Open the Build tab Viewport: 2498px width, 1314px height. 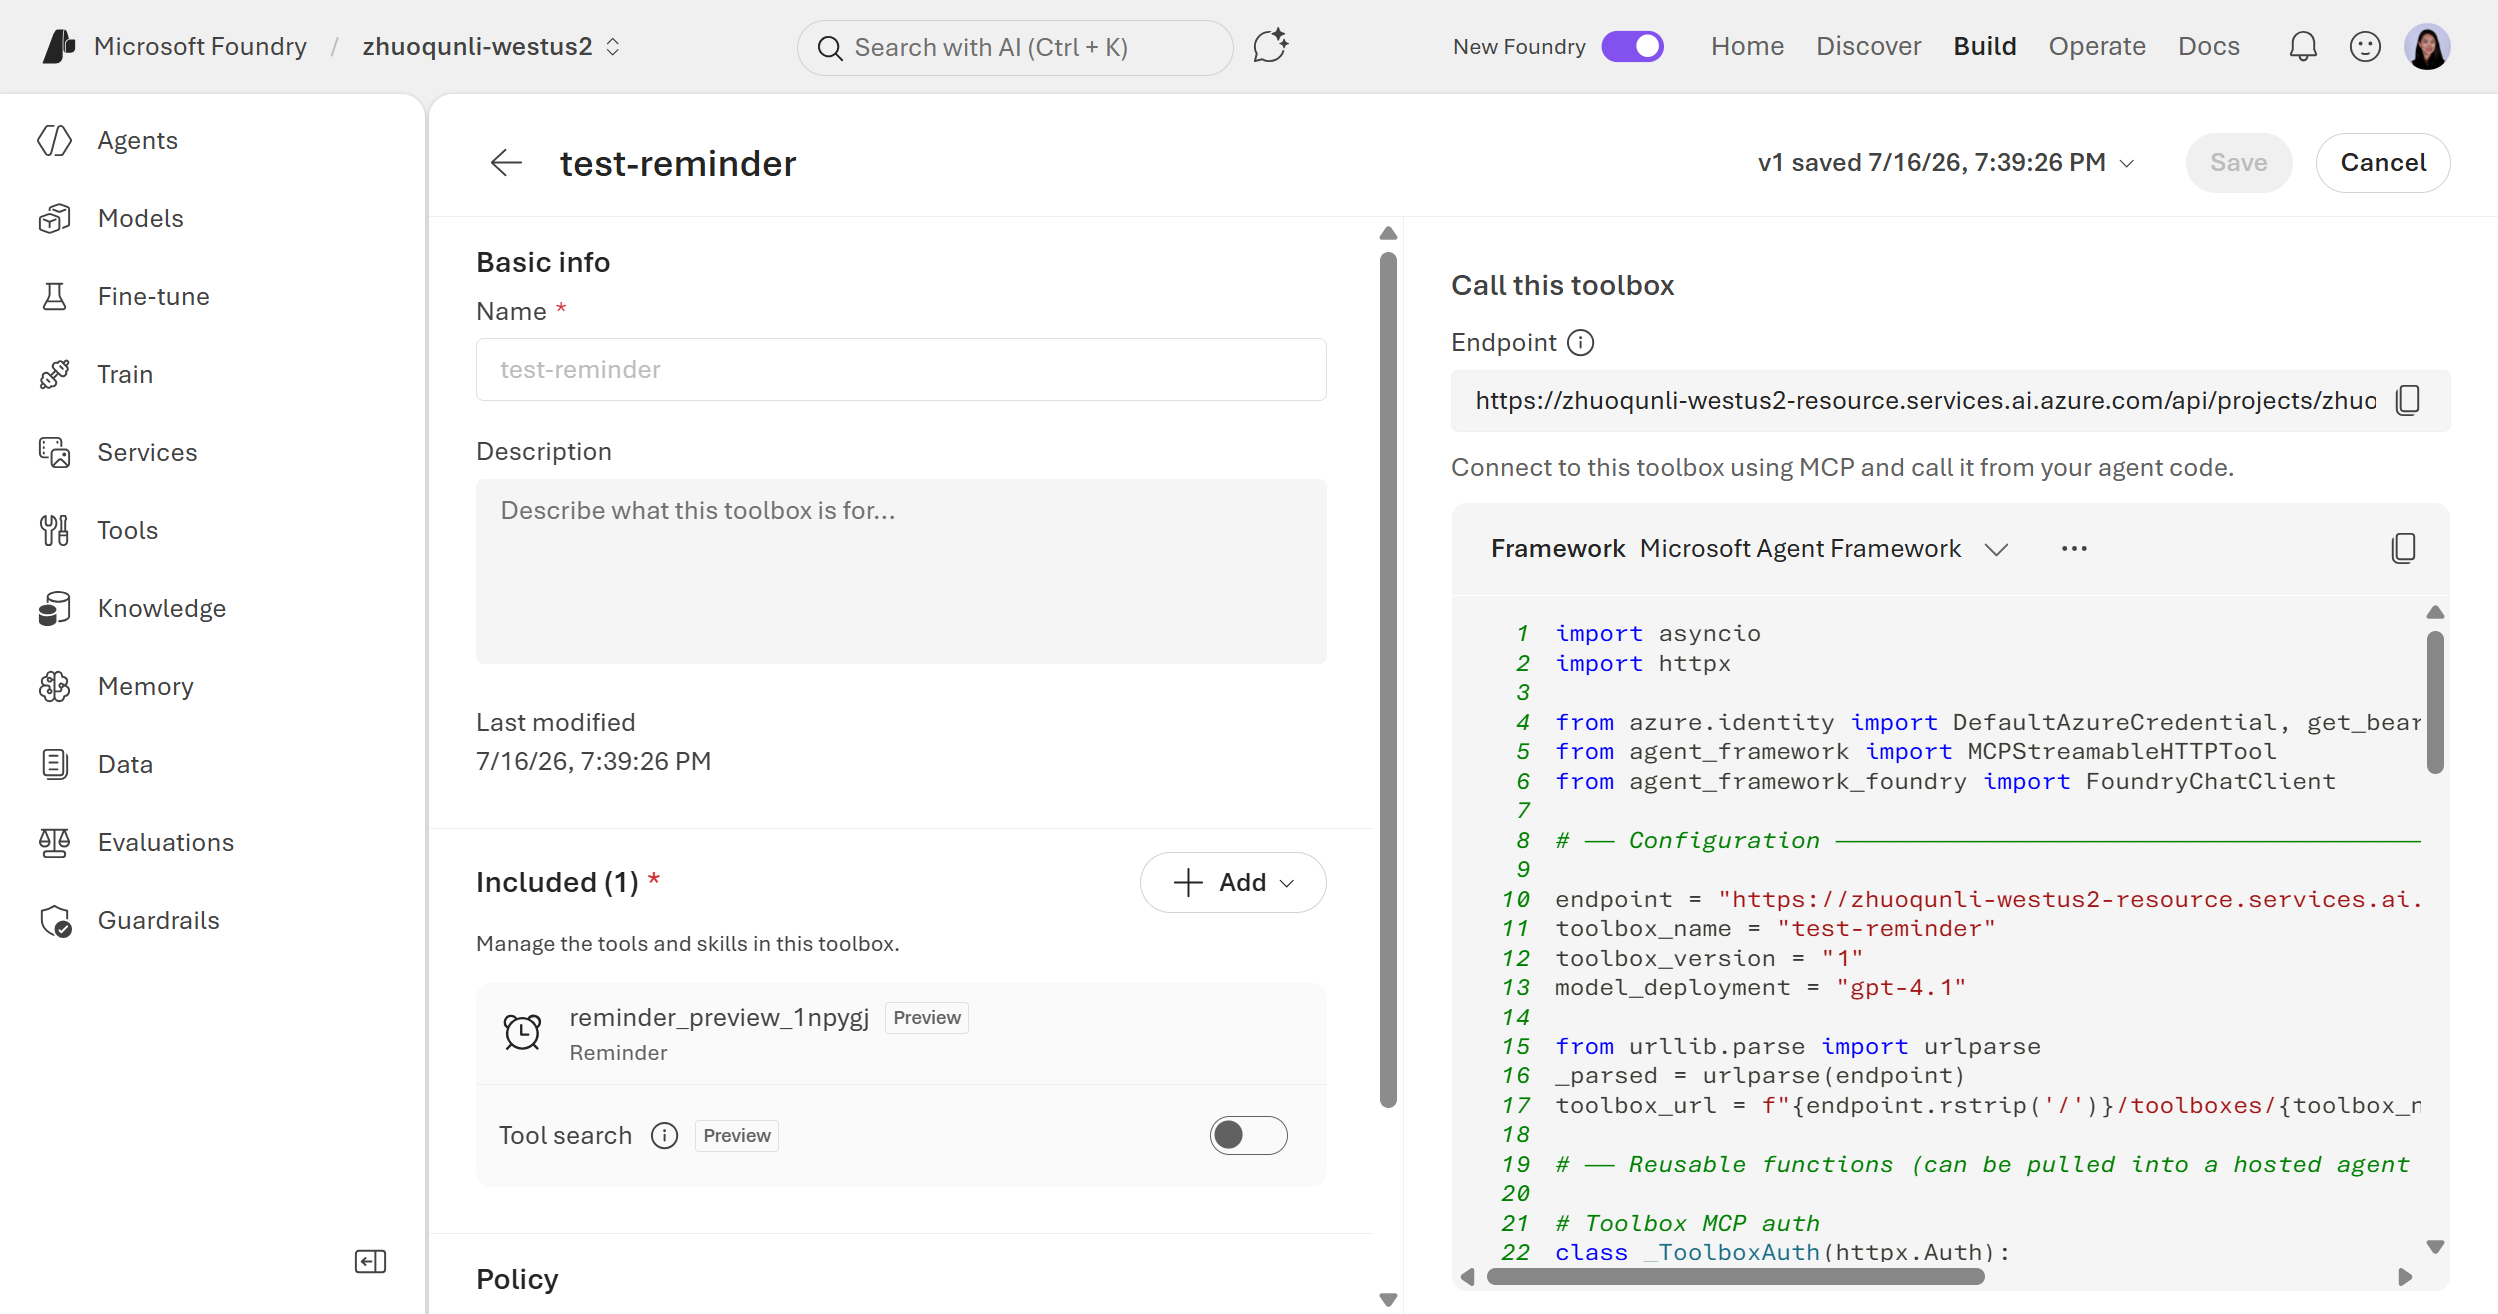point(1984,47)
